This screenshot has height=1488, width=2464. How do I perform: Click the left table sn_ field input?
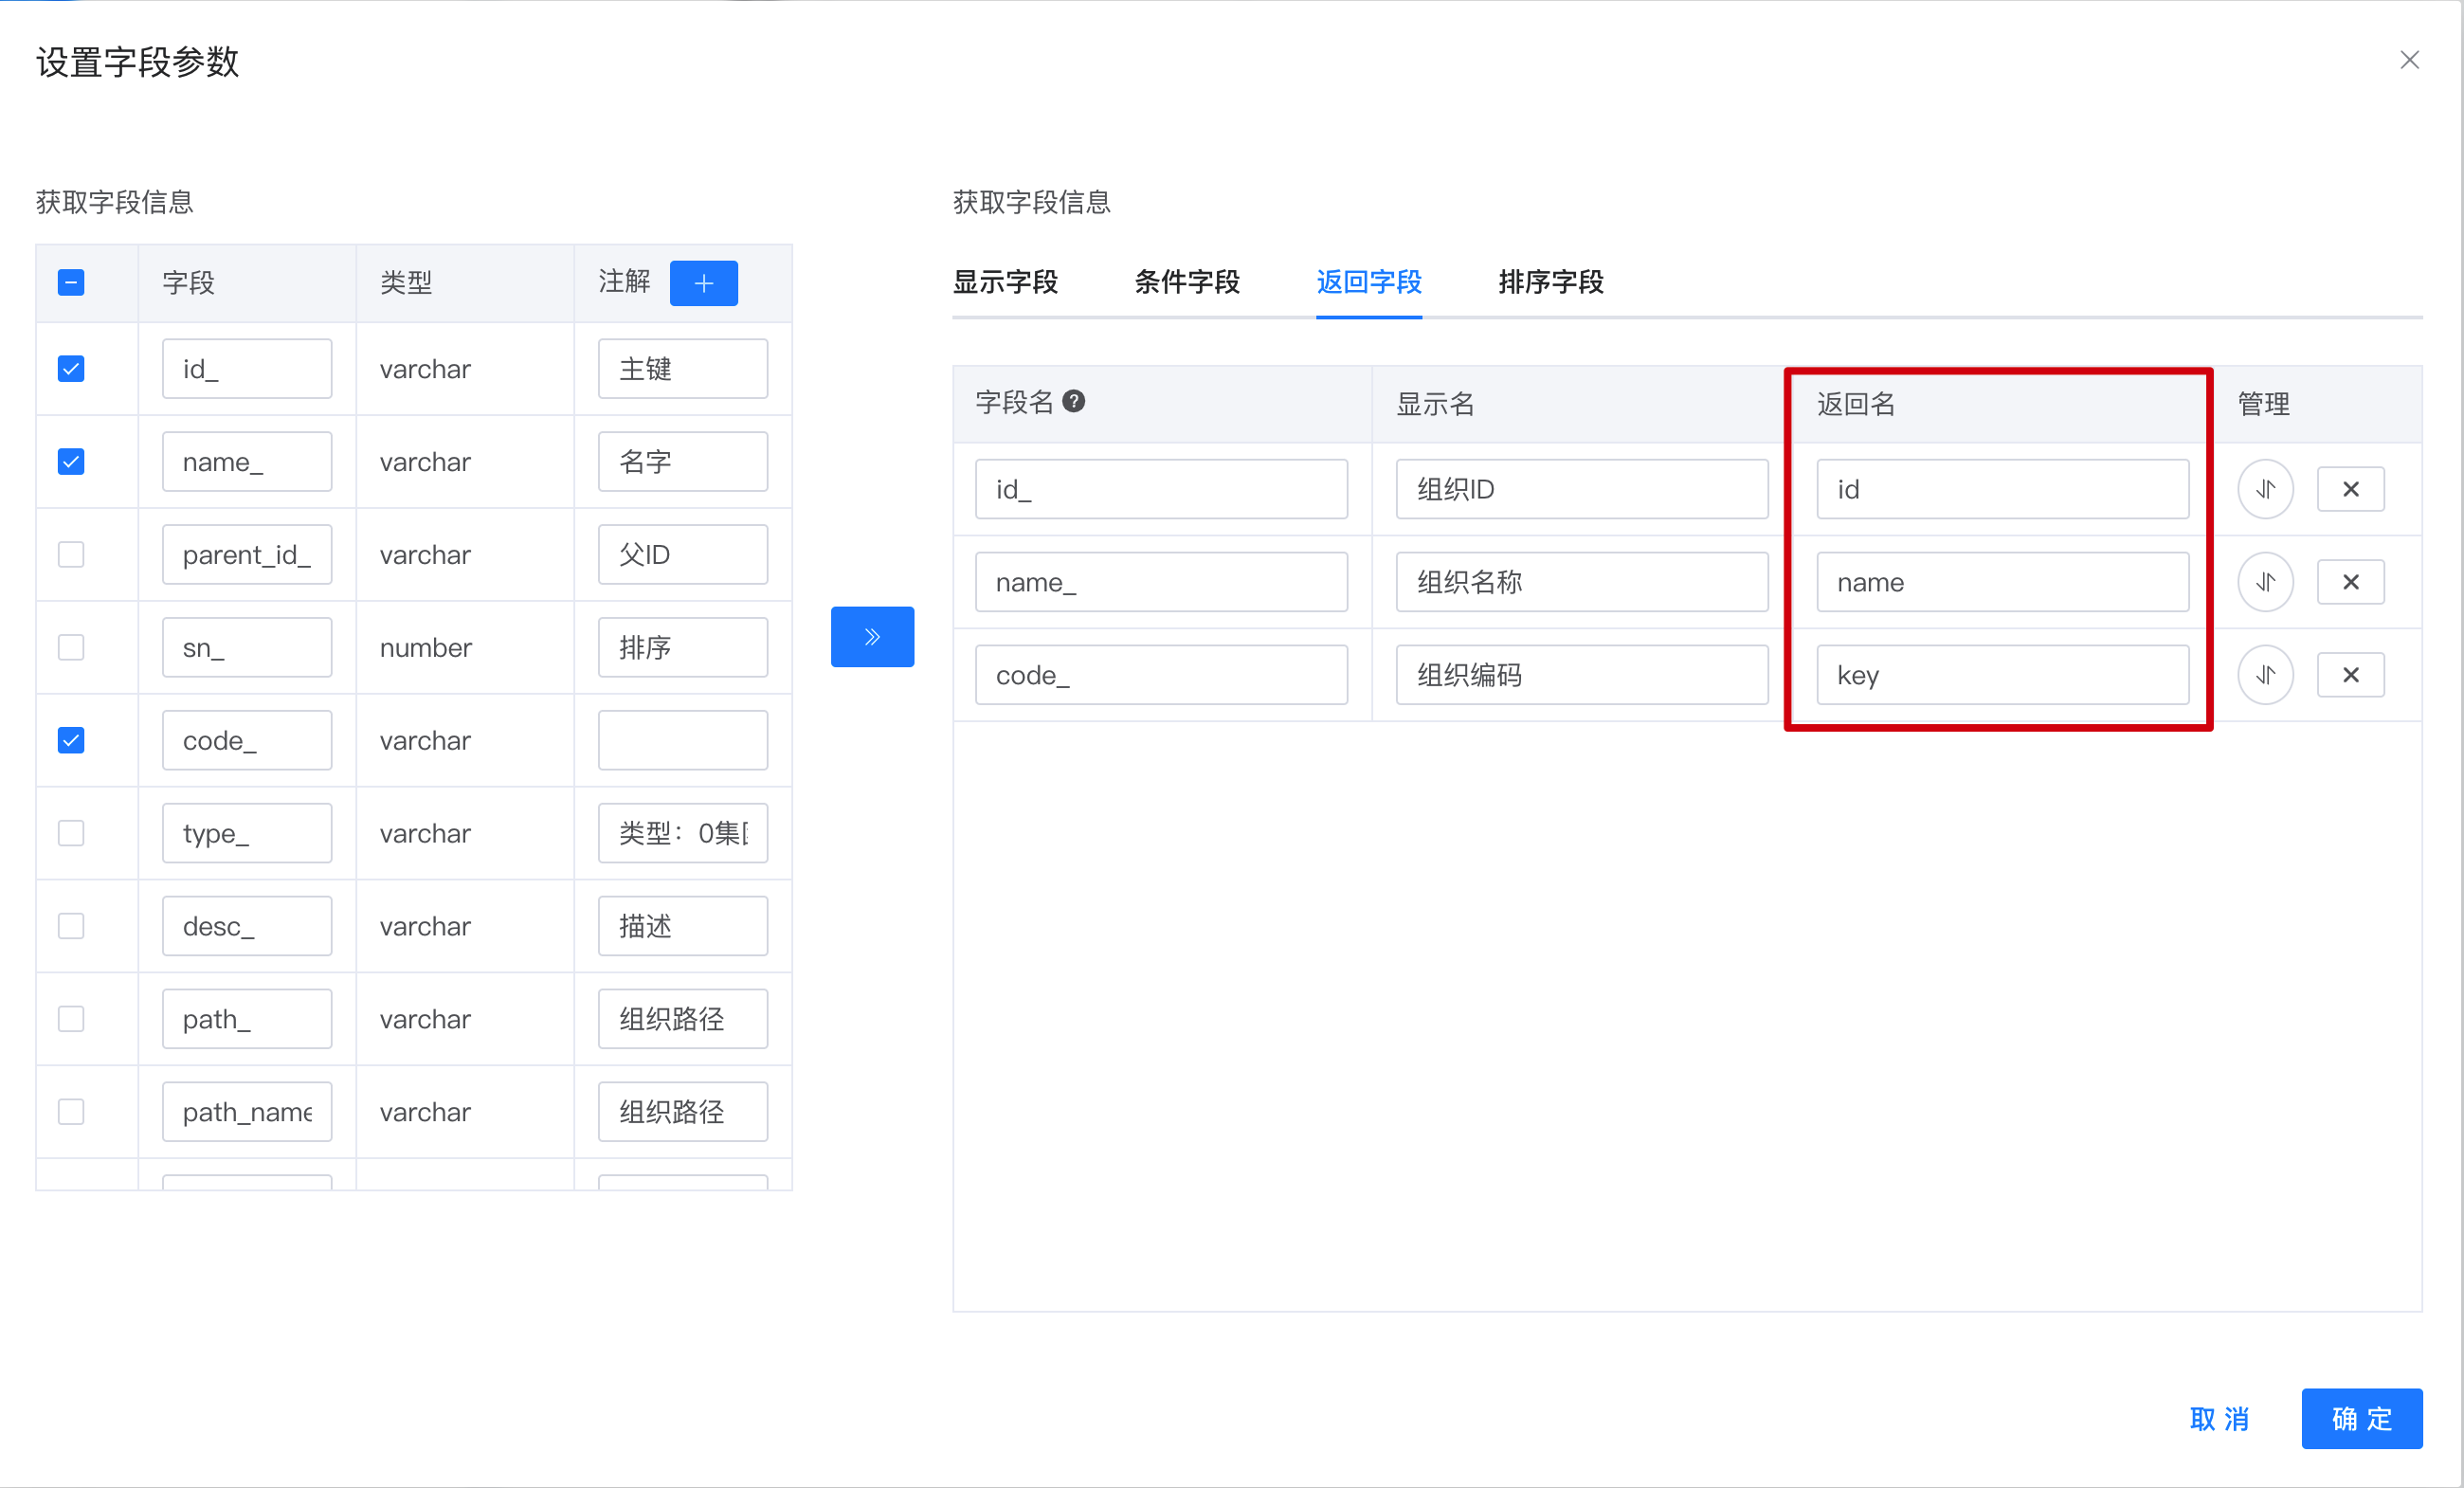click(247, 648)
